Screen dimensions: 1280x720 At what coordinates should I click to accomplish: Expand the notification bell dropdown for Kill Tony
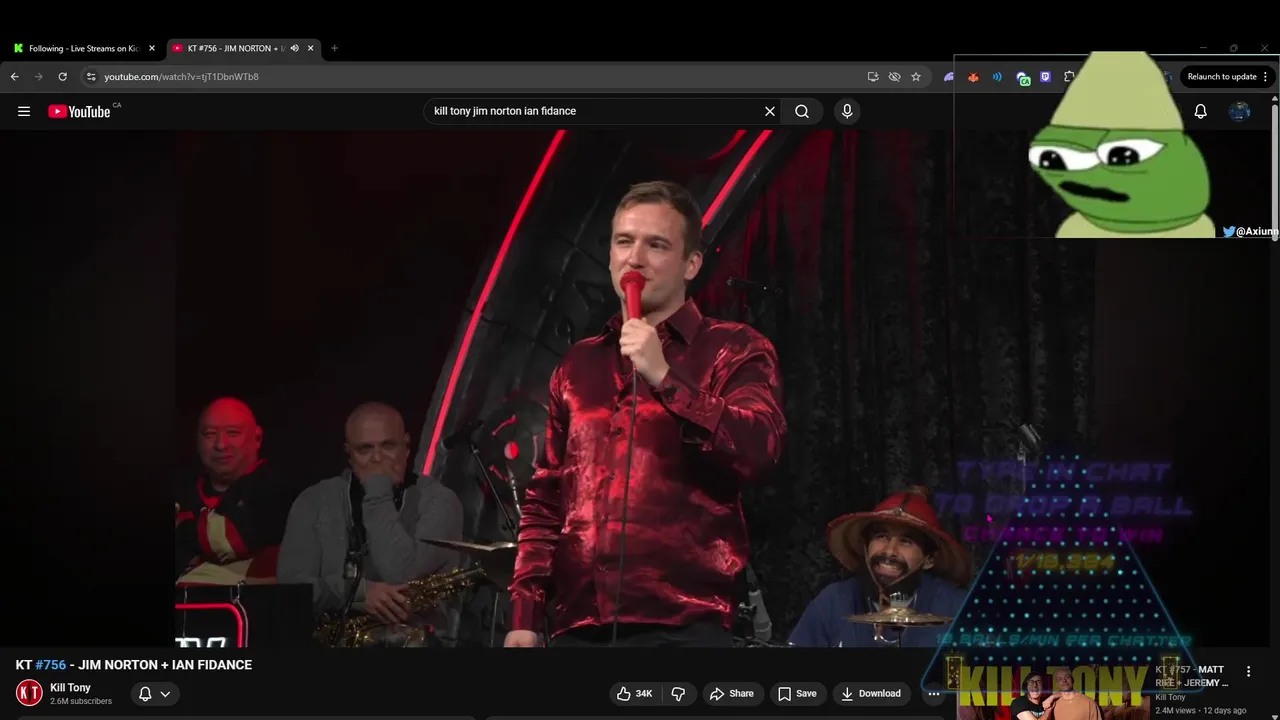(x=154, y=693)
